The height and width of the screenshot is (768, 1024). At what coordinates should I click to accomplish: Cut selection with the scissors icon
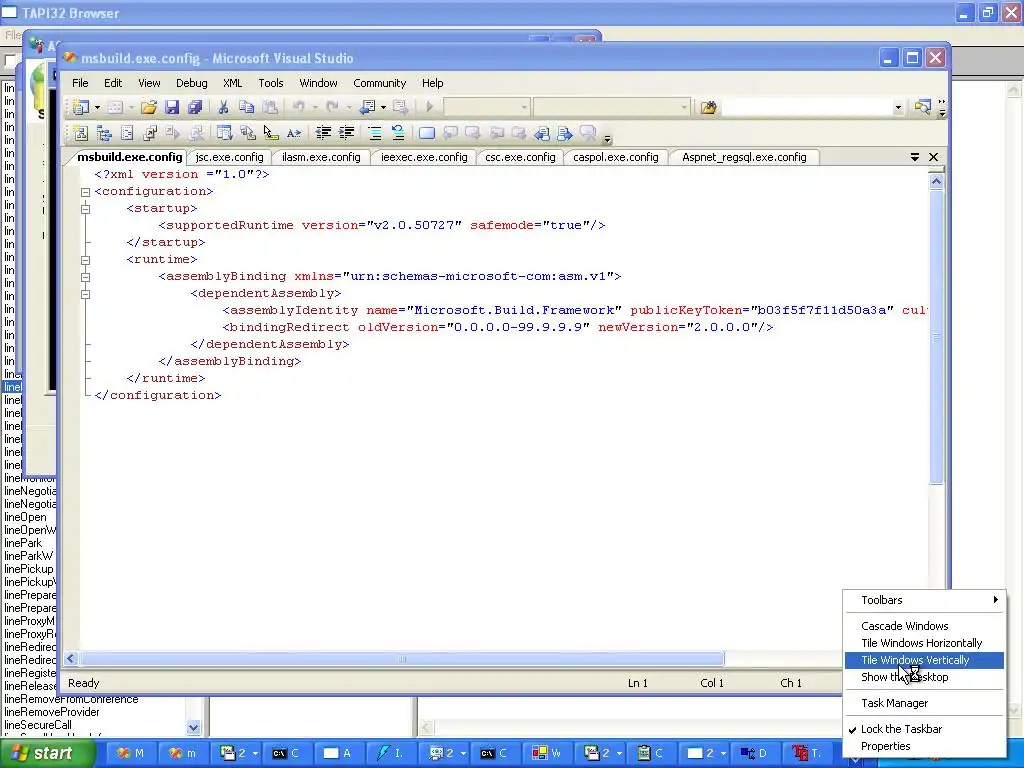(x=223, y=107)
